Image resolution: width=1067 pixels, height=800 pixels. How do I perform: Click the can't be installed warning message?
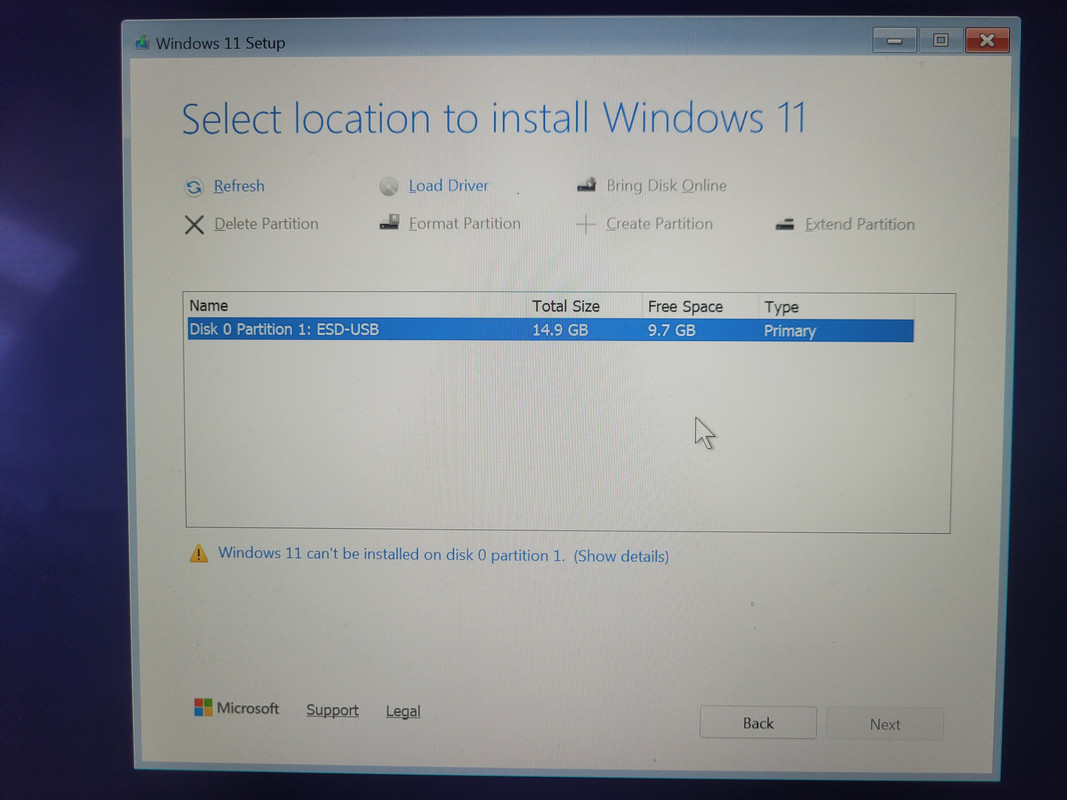(391, 554)
